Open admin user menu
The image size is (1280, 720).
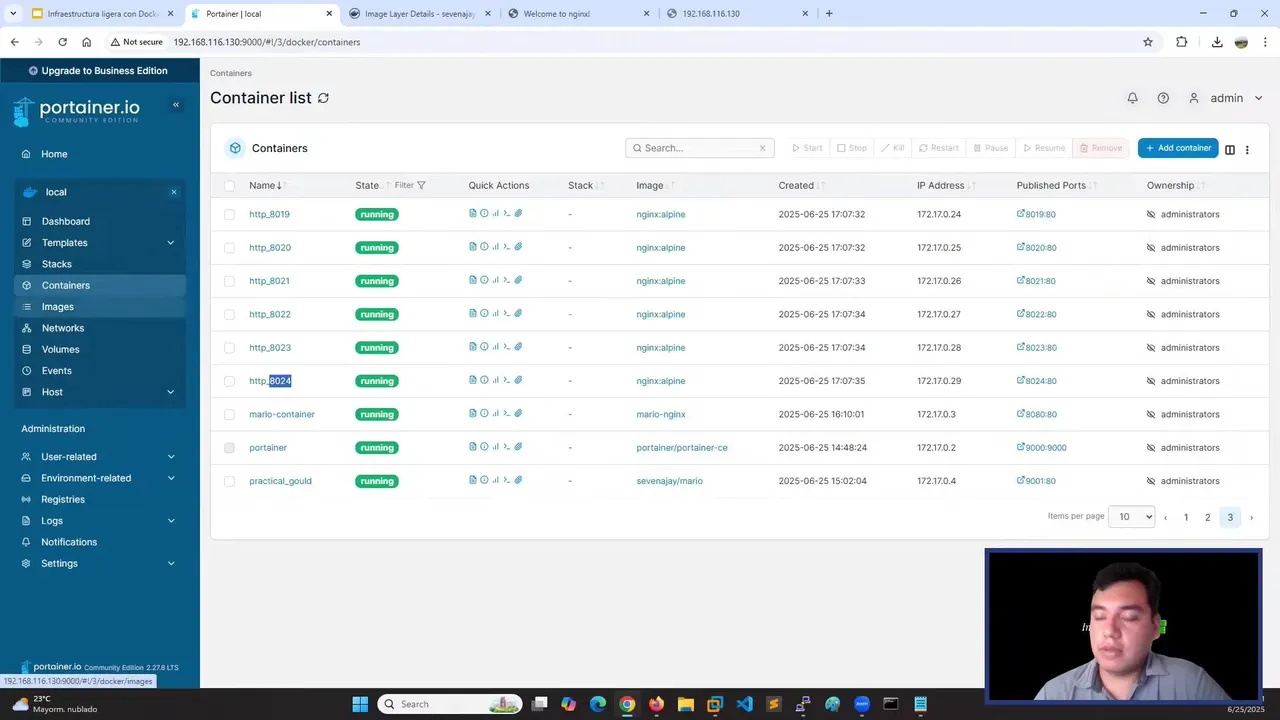click(1226, 98)
